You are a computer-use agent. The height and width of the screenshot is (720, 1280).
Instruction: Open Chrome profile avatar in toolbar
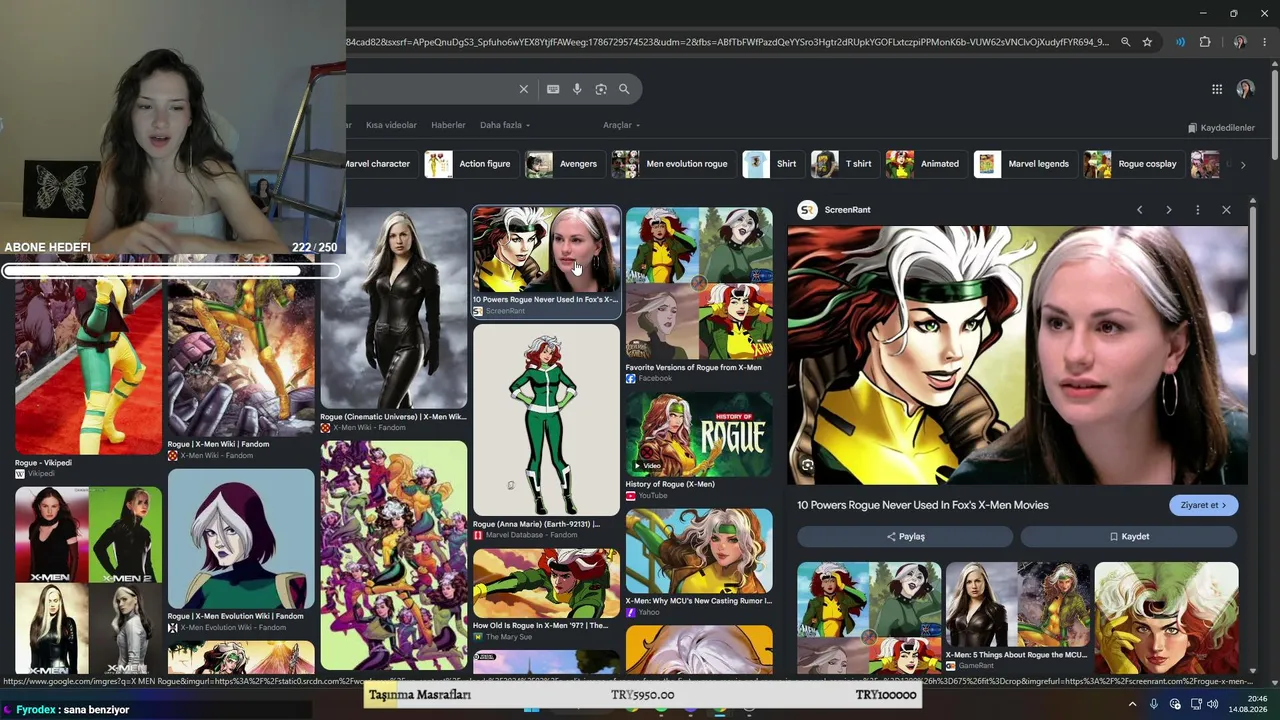pyautogui.click(x=1240, y=42)
